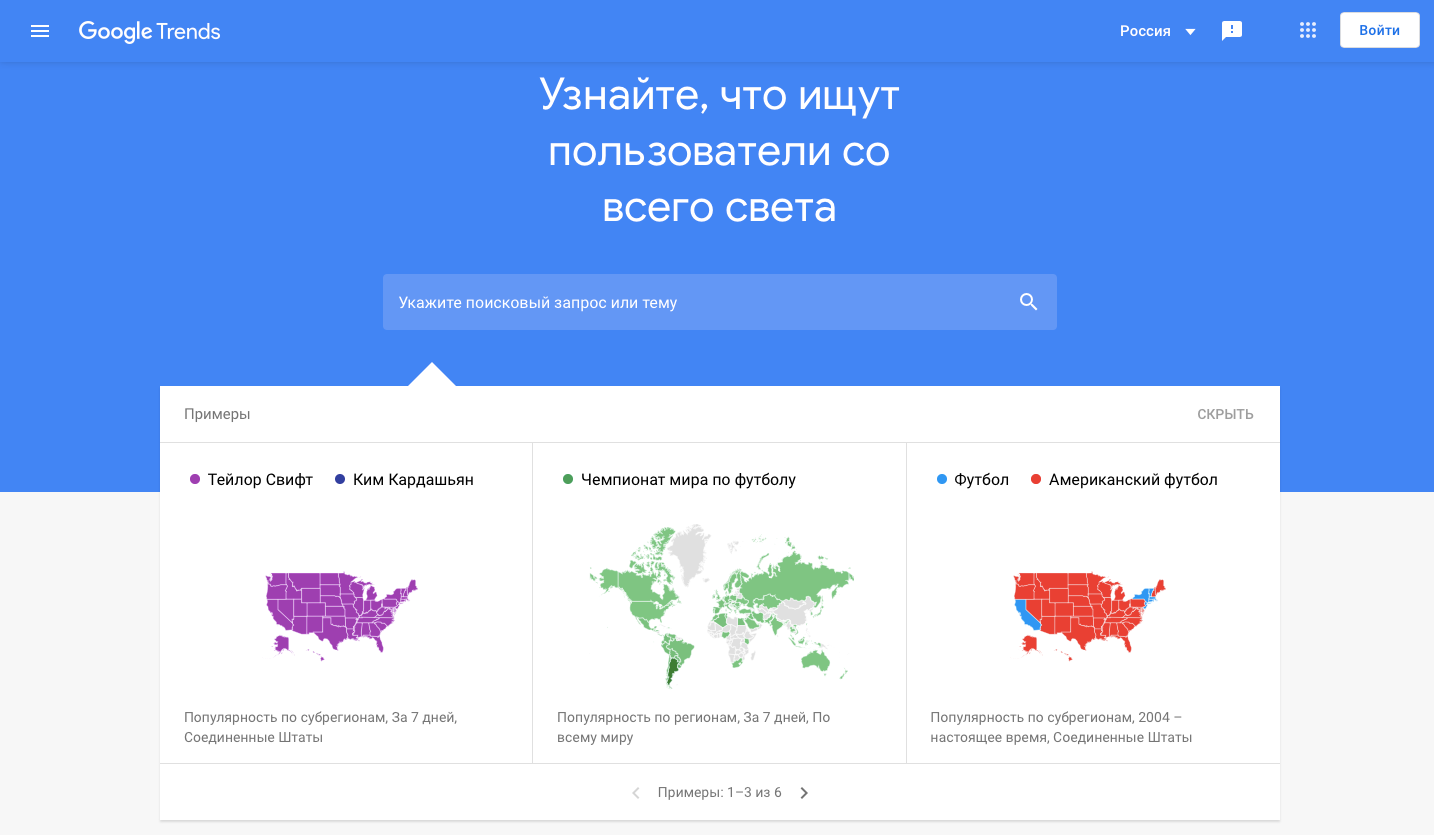
Task: Go to previous examples page arrow
Action: 636,793
